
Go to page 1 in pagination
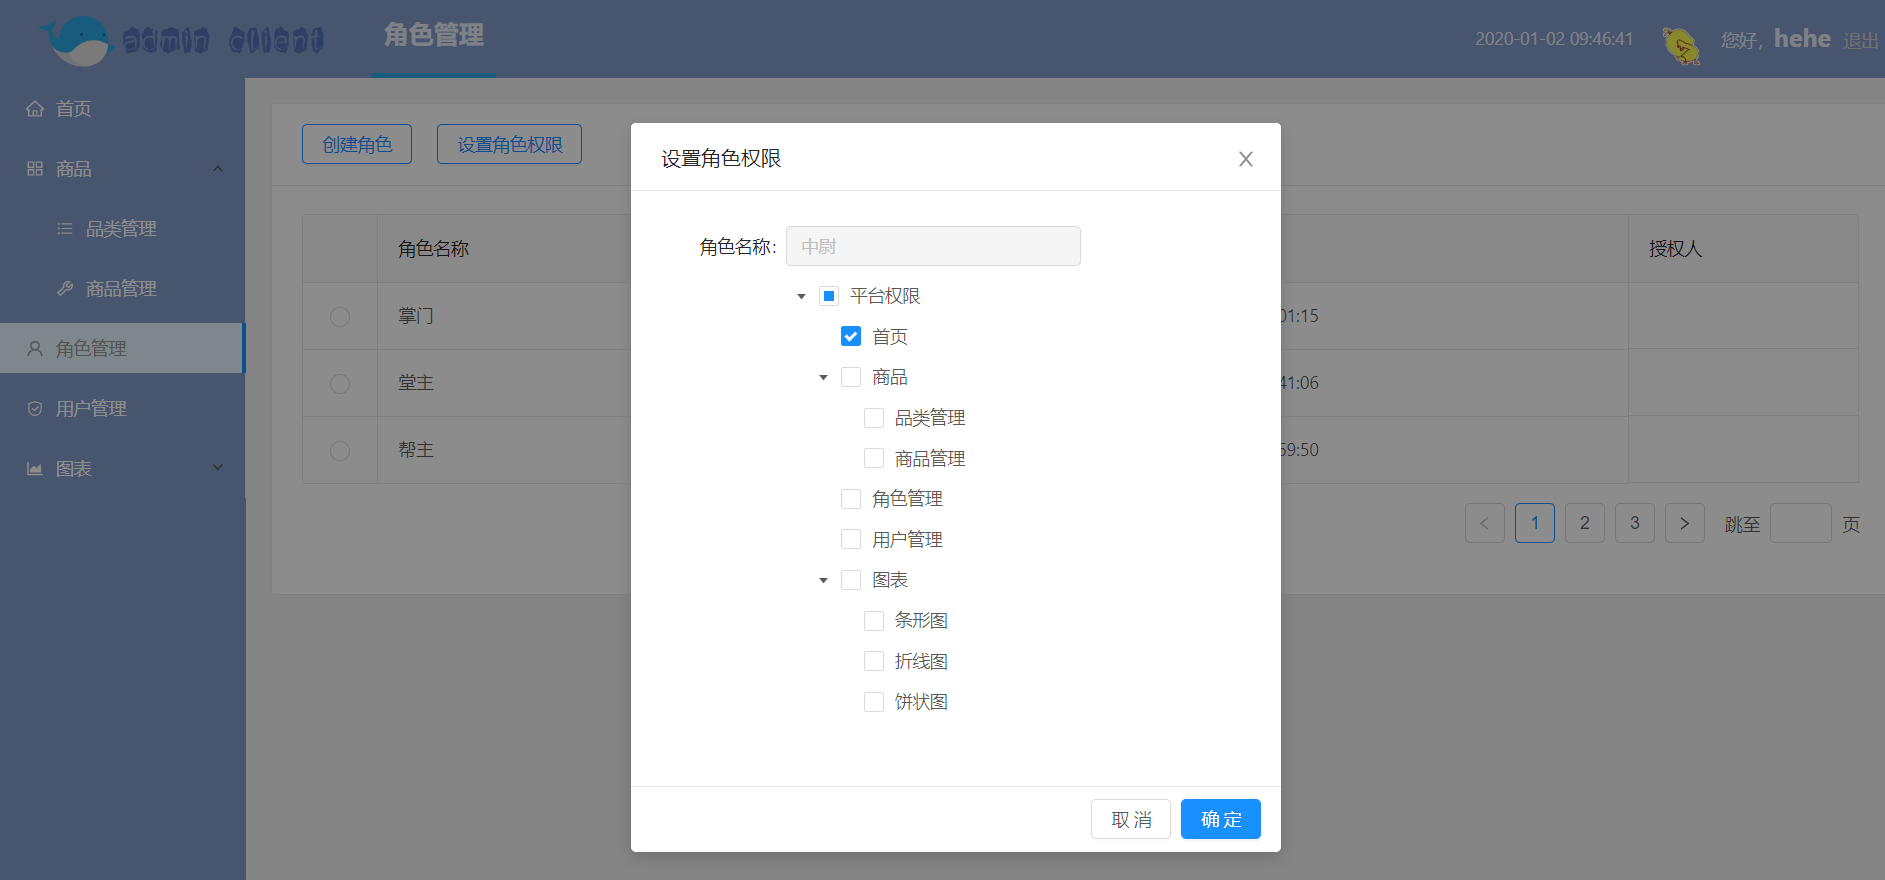tap(1535, 523)
